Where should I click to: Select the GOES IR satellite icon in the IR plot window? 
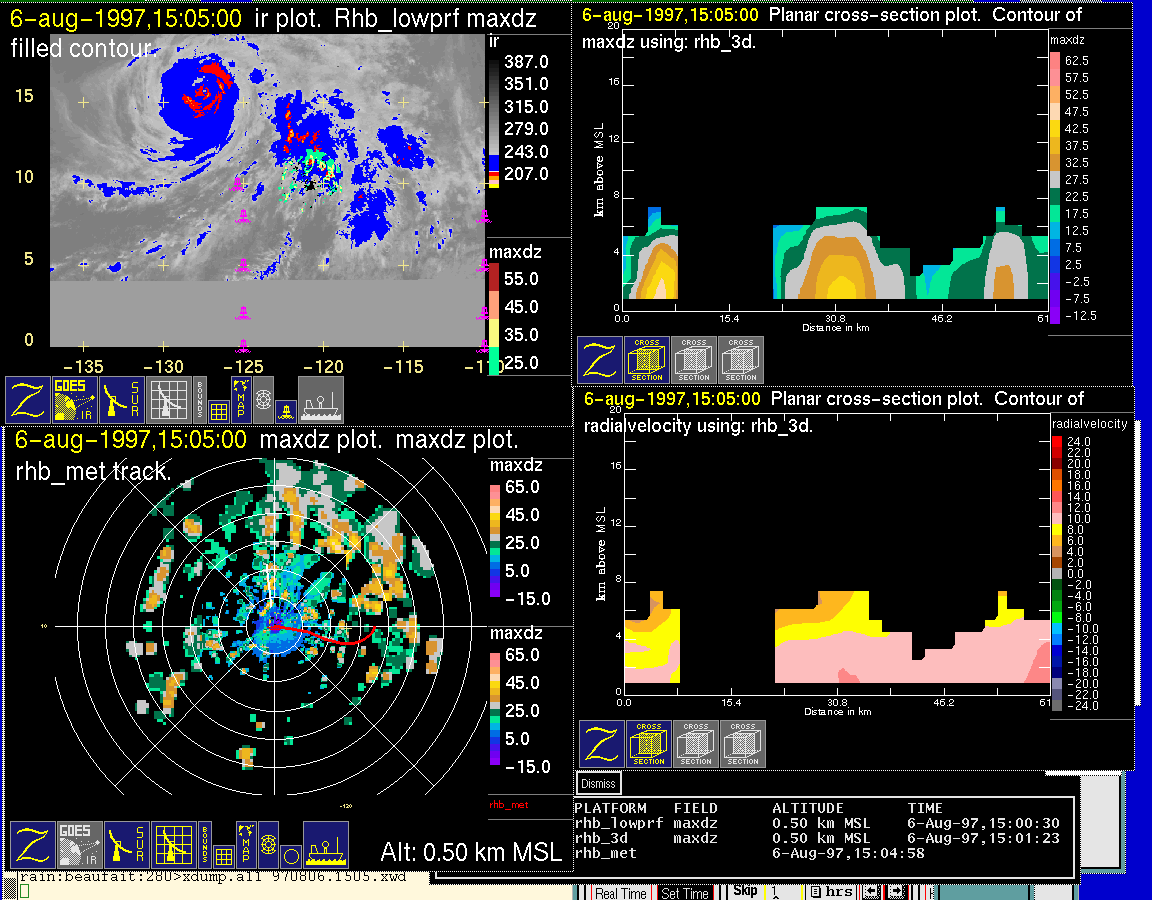coord(76,399)
